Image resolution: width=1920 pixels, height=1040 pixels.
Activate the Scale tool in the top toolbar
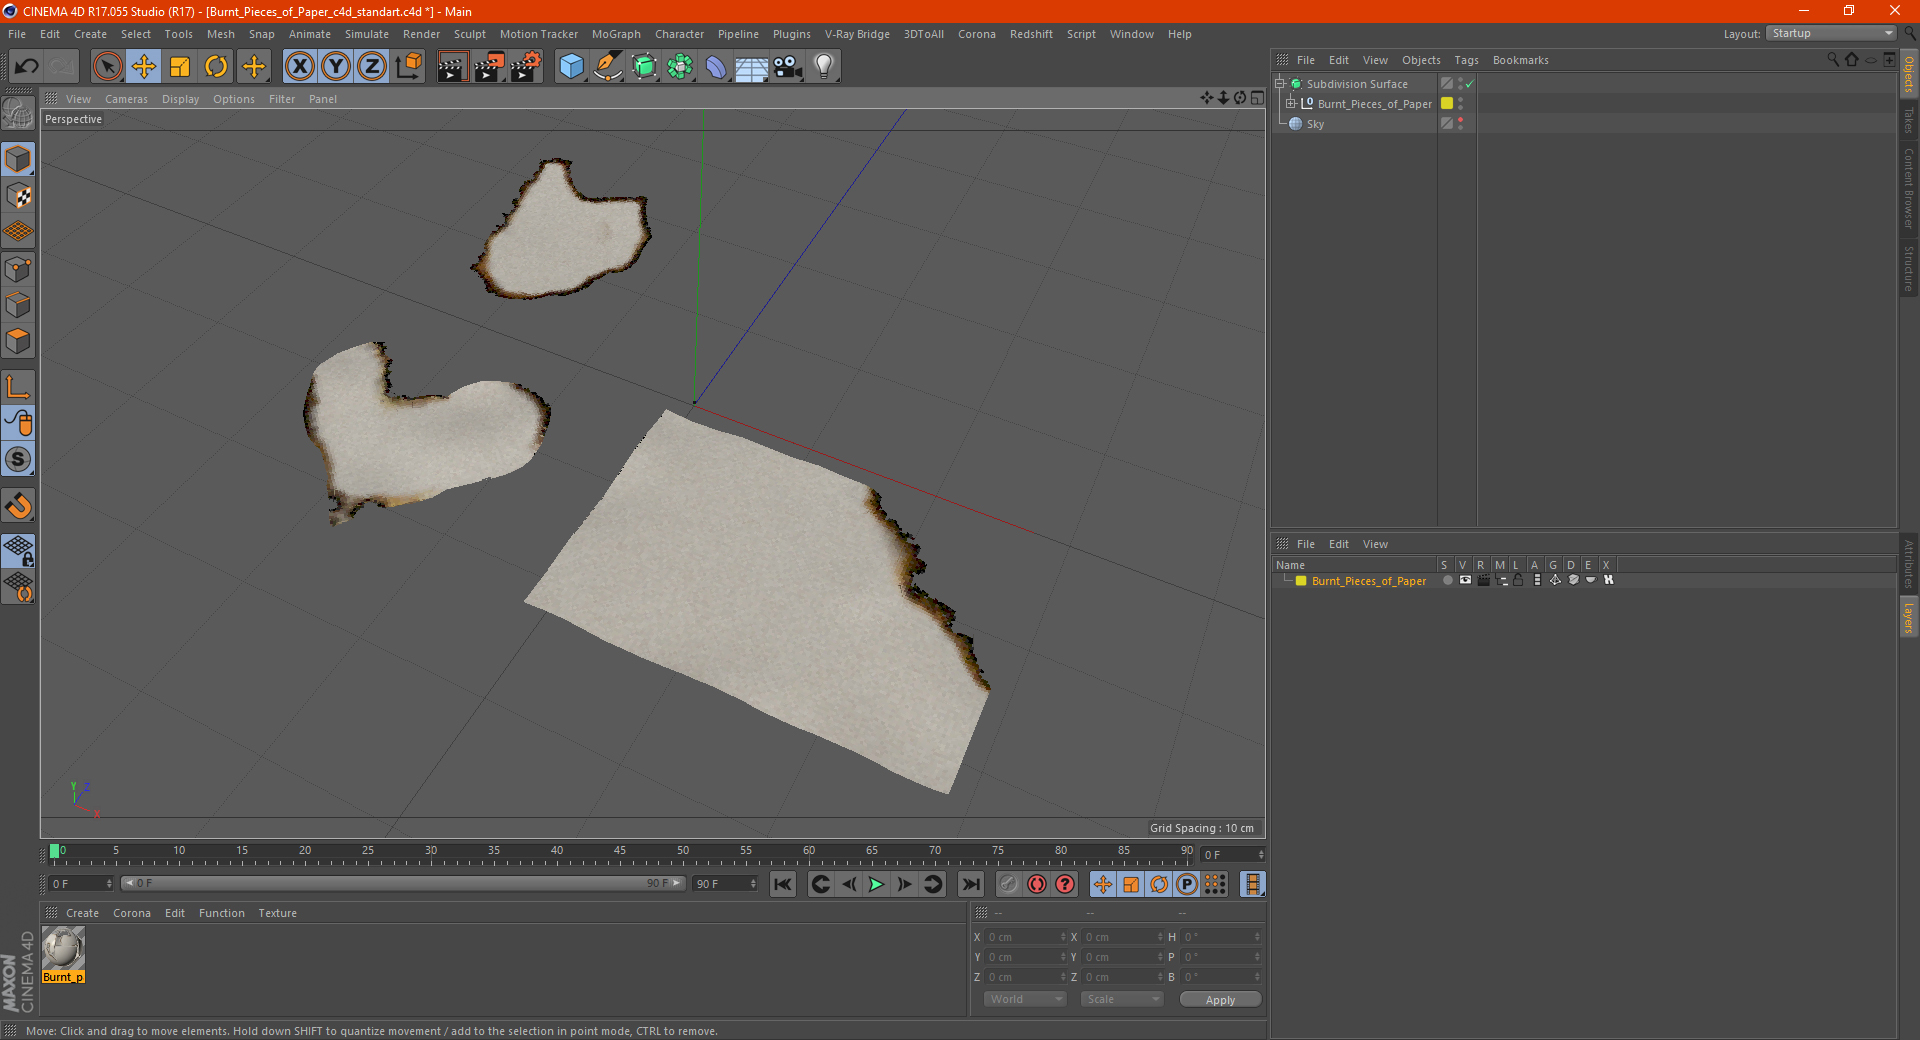[180, 67]
